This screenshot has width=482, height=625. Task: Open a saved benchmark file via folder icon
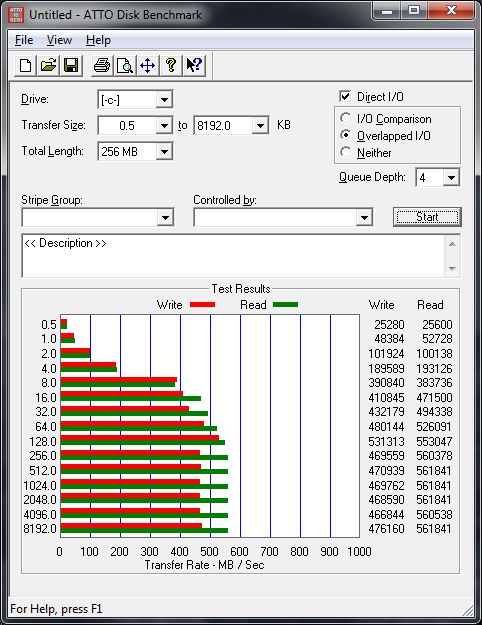tap(48, 65)
